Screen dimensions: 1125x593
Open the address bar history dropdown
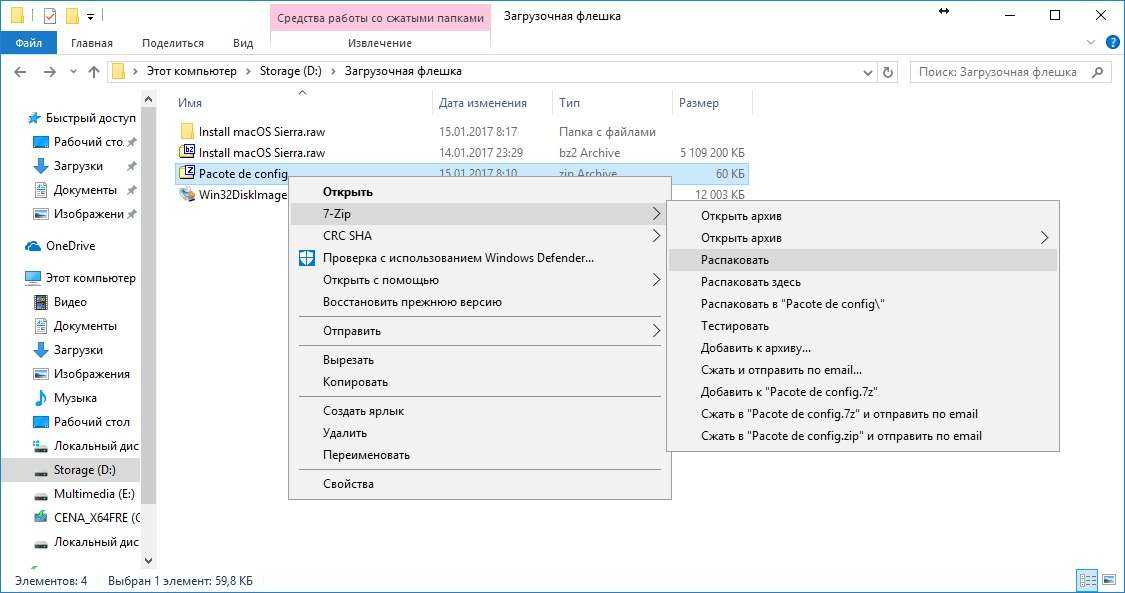click(867, 72)
